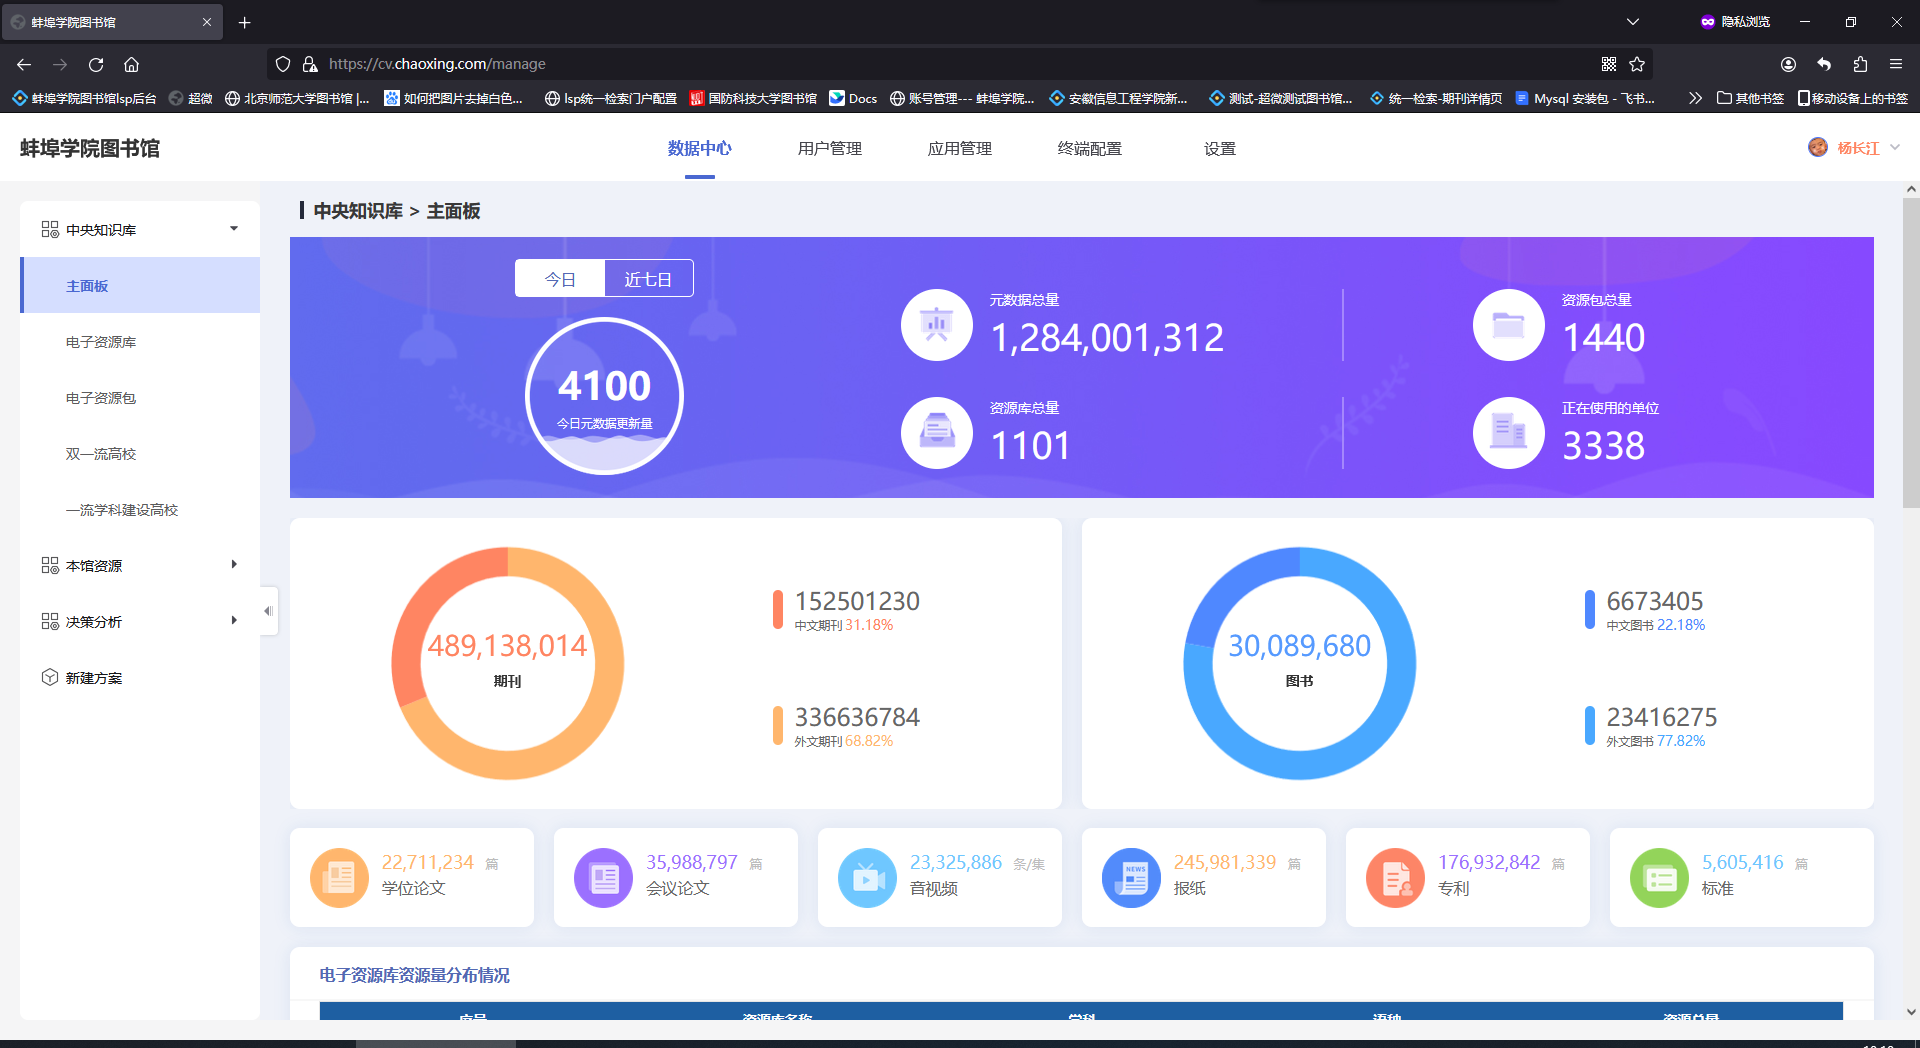The width and height of the screenshot is (1920, 1048).
Task: Bookmark this page with the star icon
Action: click(1637, 64)
